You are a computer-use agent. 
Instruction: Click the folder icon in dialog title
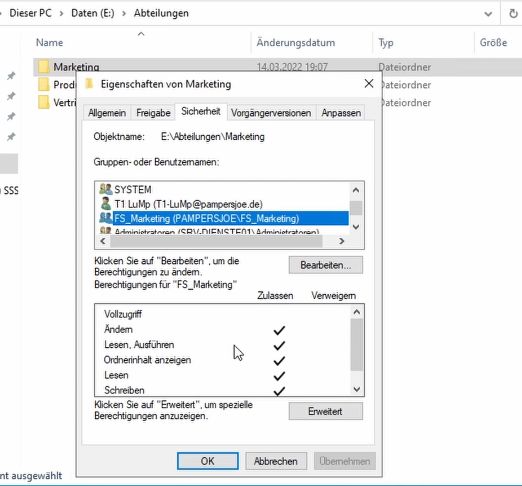click(89, 84)
